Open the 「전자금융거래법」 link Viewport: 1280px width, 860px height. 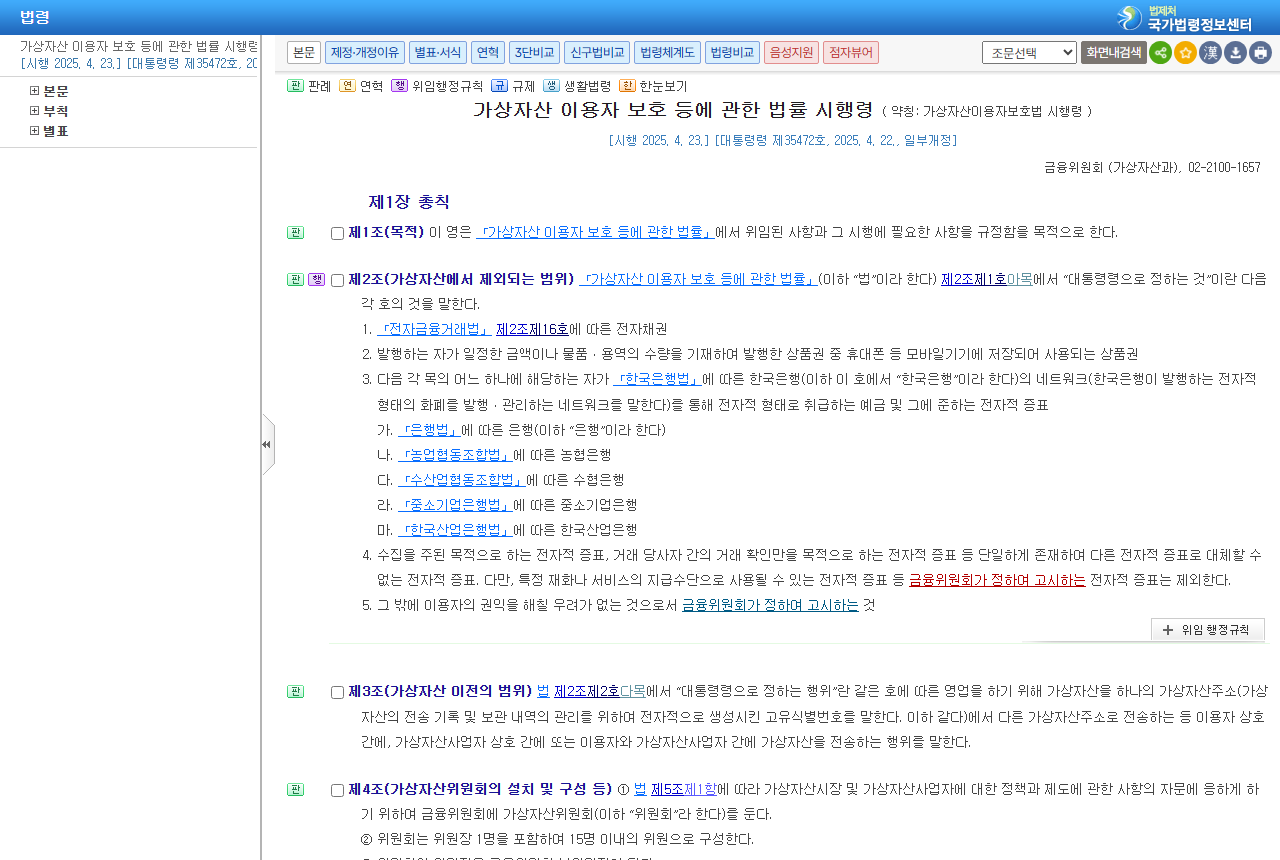click(434, 329)
